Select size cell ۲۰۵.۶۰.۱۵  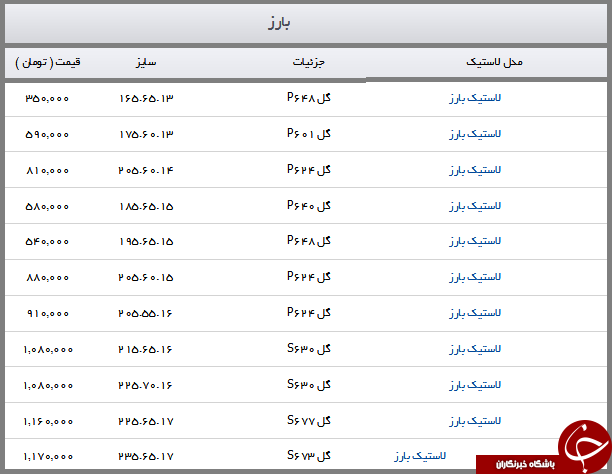tap(146, 277)
